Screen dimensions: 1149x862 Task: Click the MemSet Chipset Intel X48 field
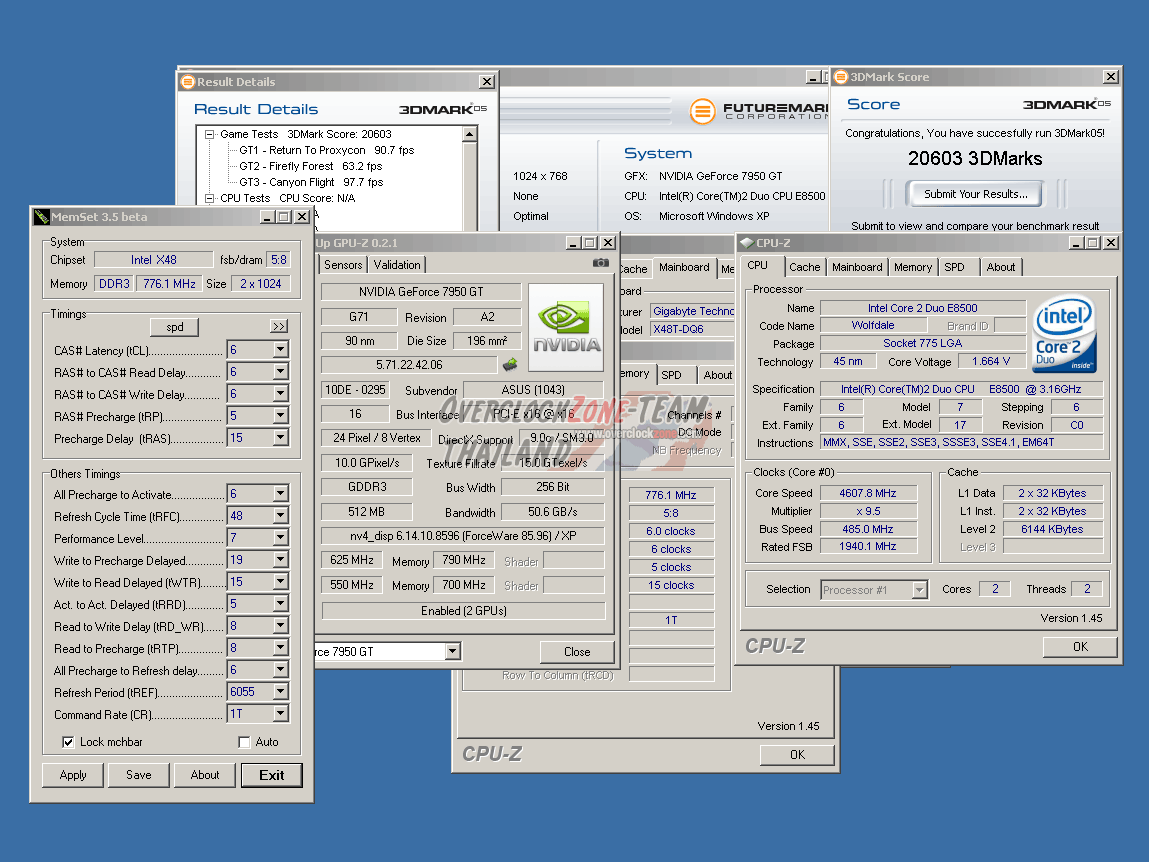click(153, 259)
